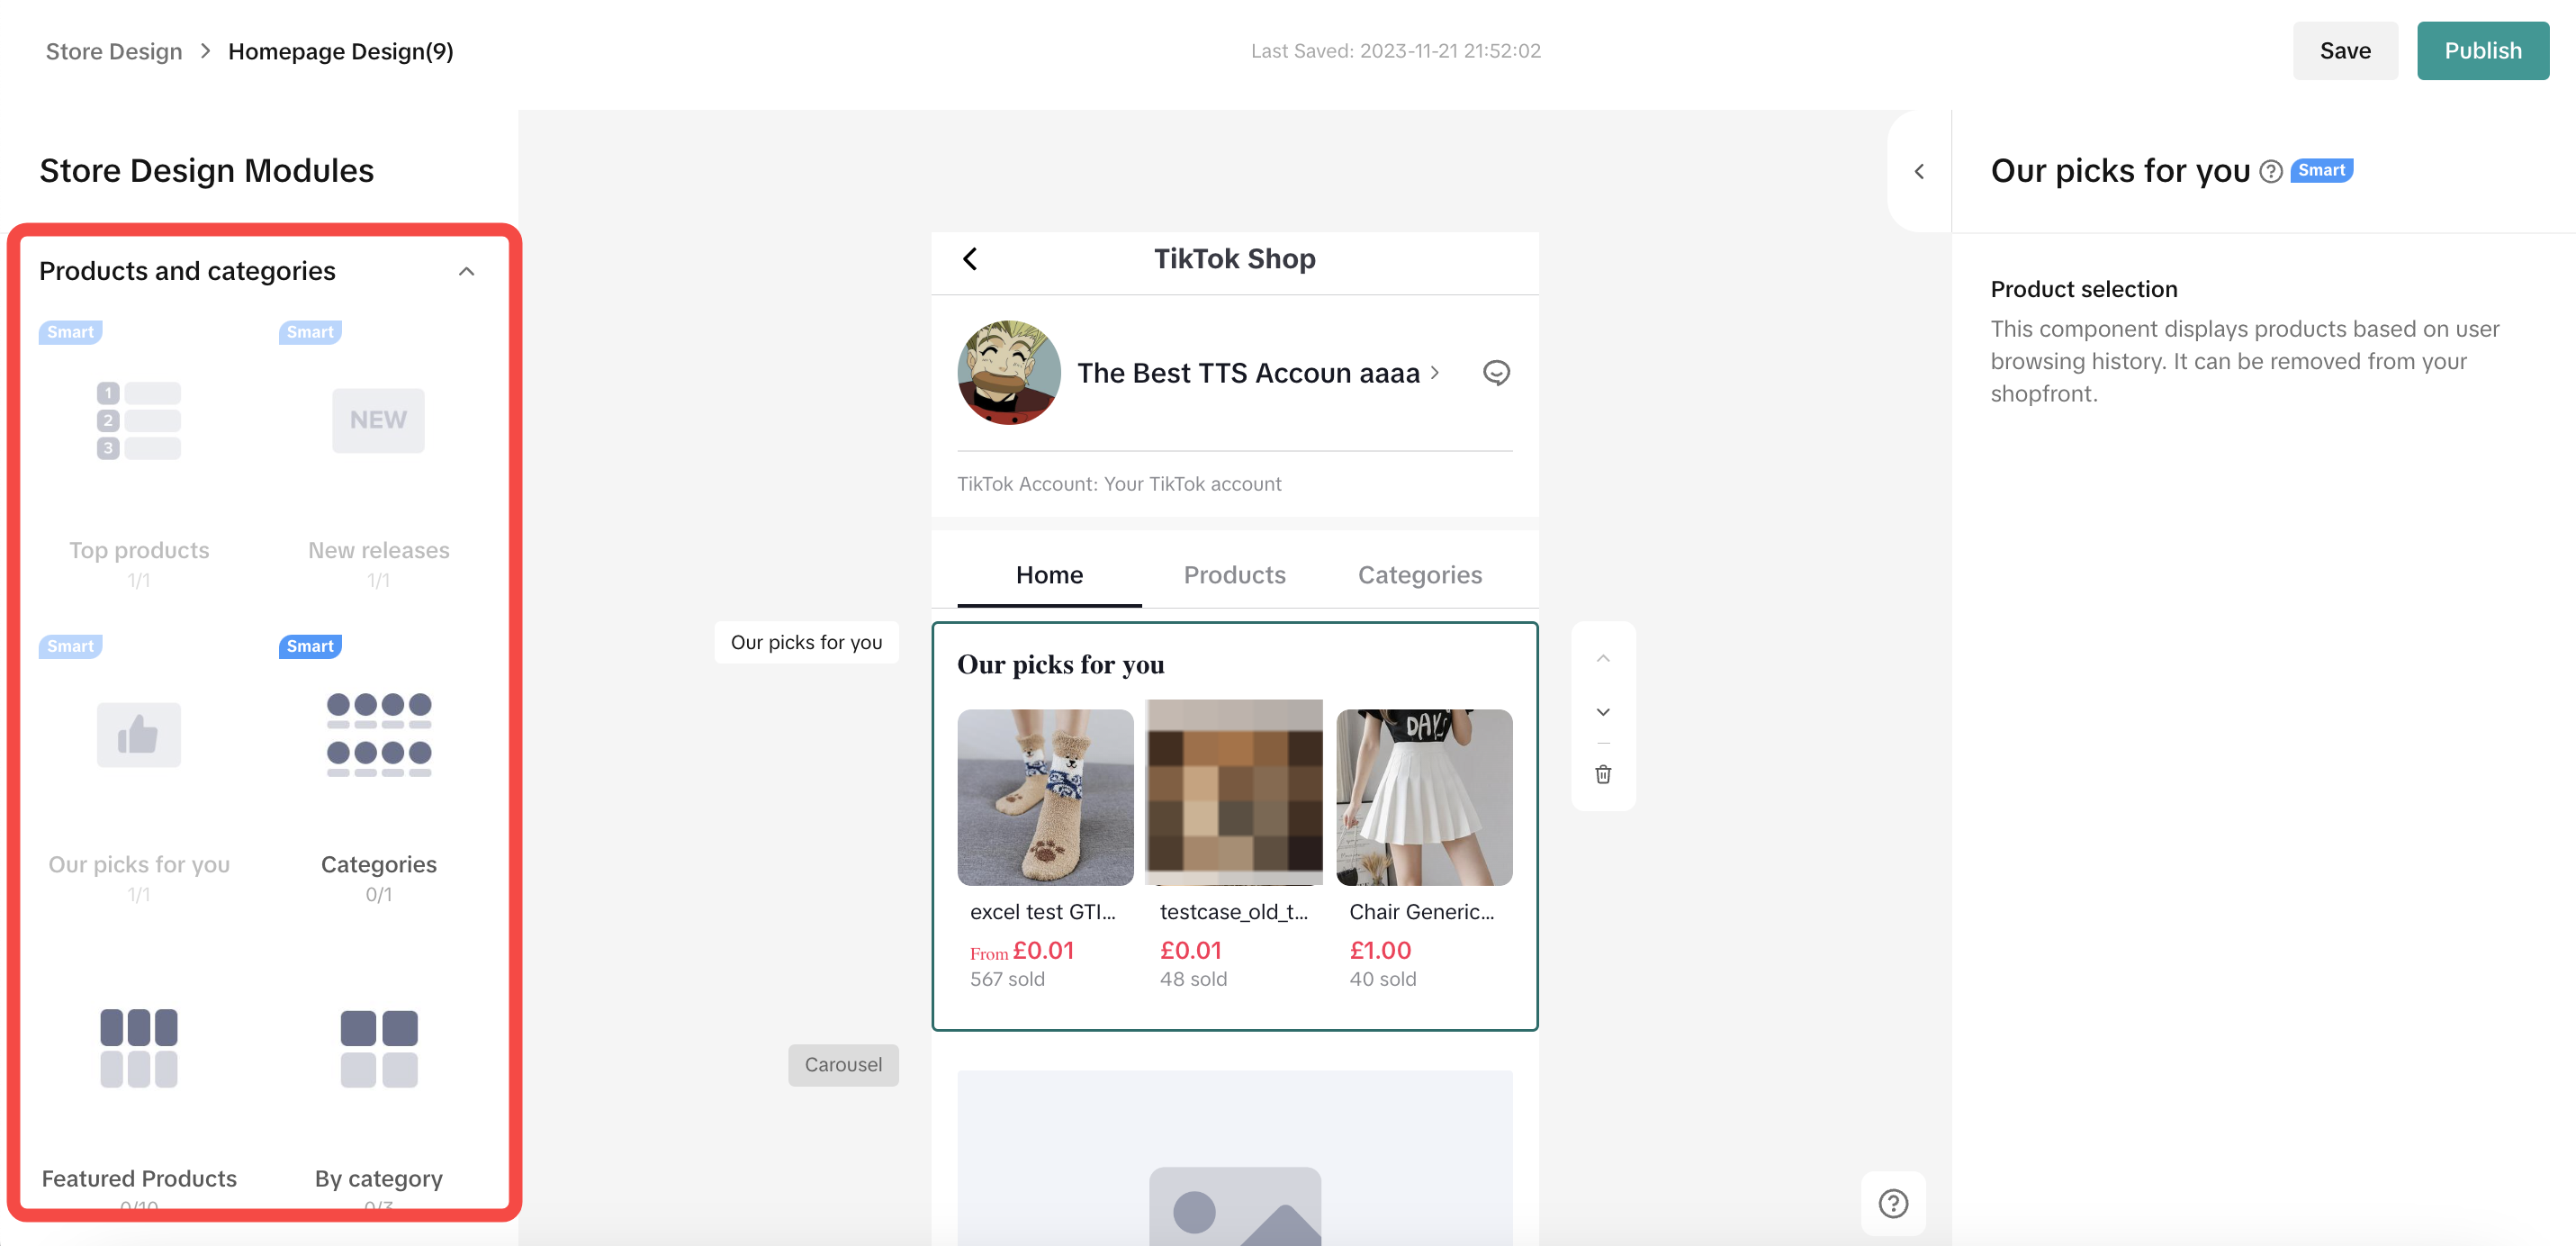Select the Featured Products module icon

[139, 1048]
